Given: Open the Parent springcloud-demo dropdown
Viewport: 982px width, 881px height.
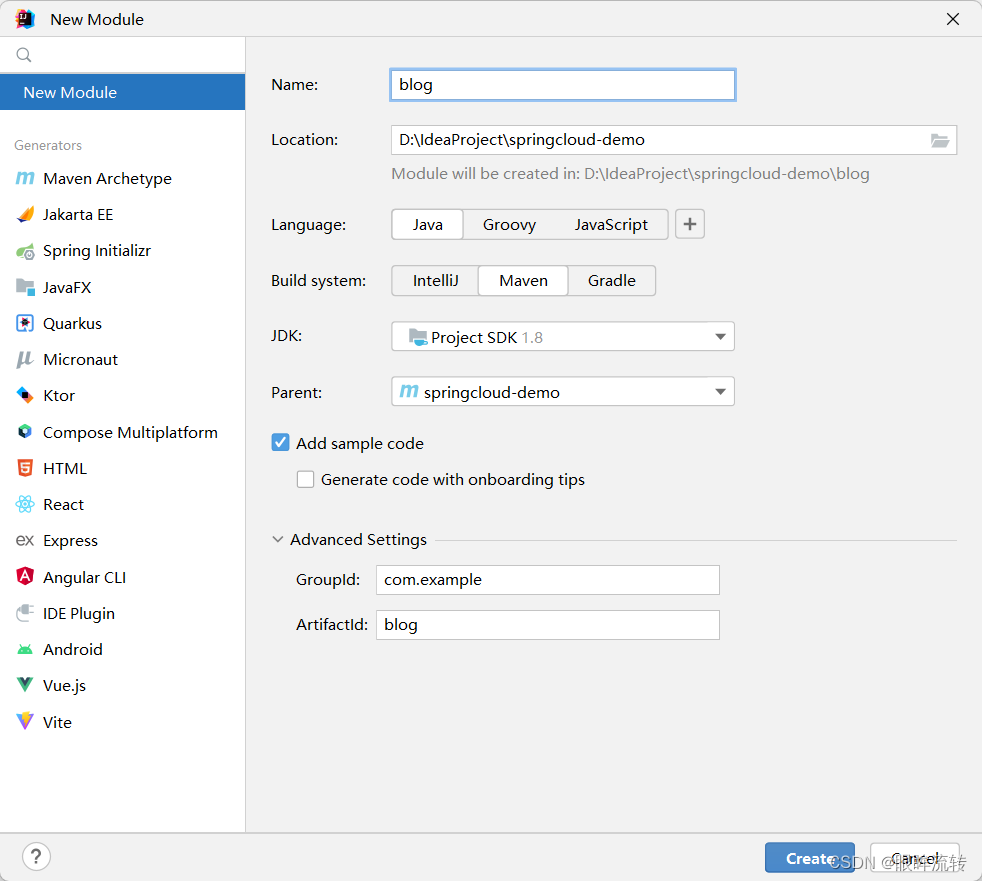Looking at the screenshot, I should click(x=562, y=392).
